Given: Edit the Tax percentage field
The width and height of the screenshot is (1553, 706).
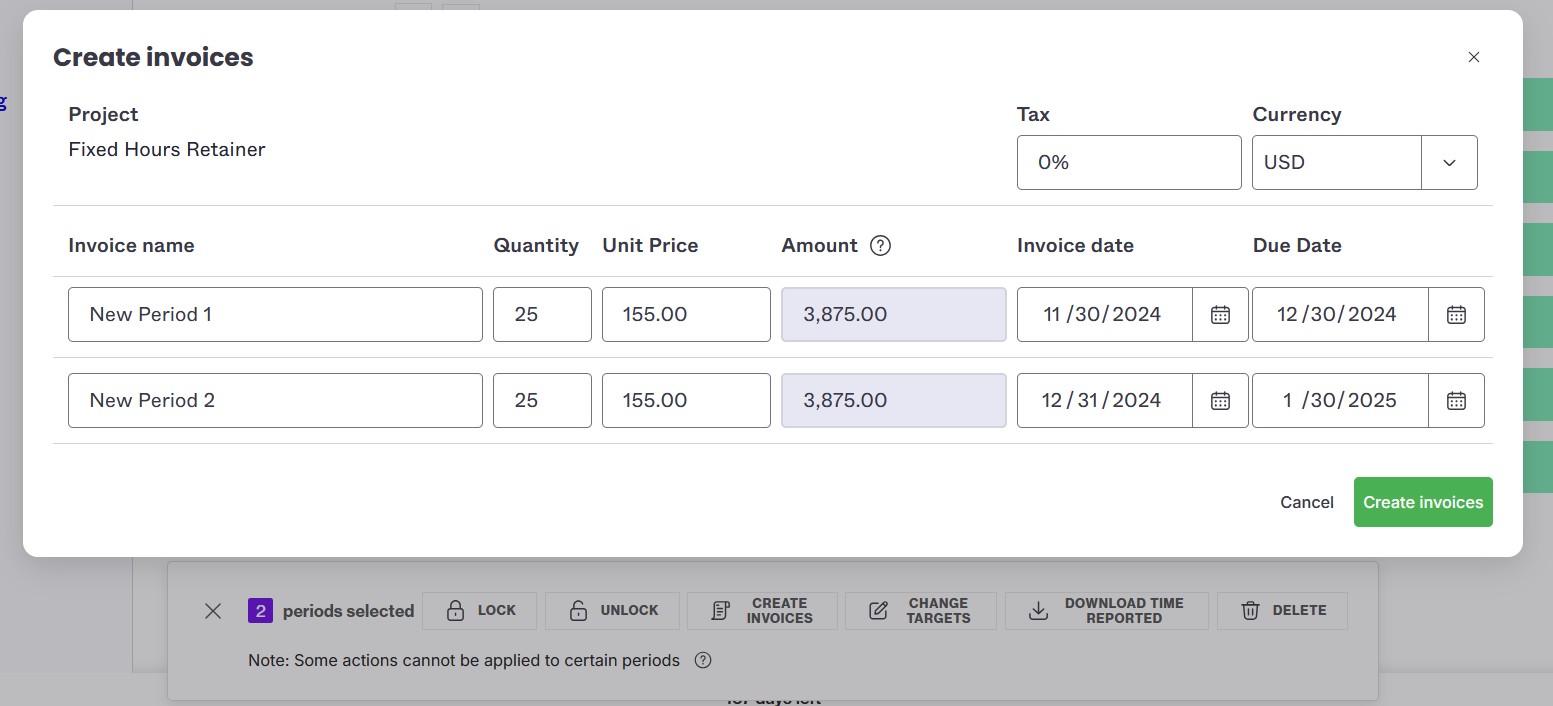Looking at the screenshot, I should click(x=1129, y=162).
